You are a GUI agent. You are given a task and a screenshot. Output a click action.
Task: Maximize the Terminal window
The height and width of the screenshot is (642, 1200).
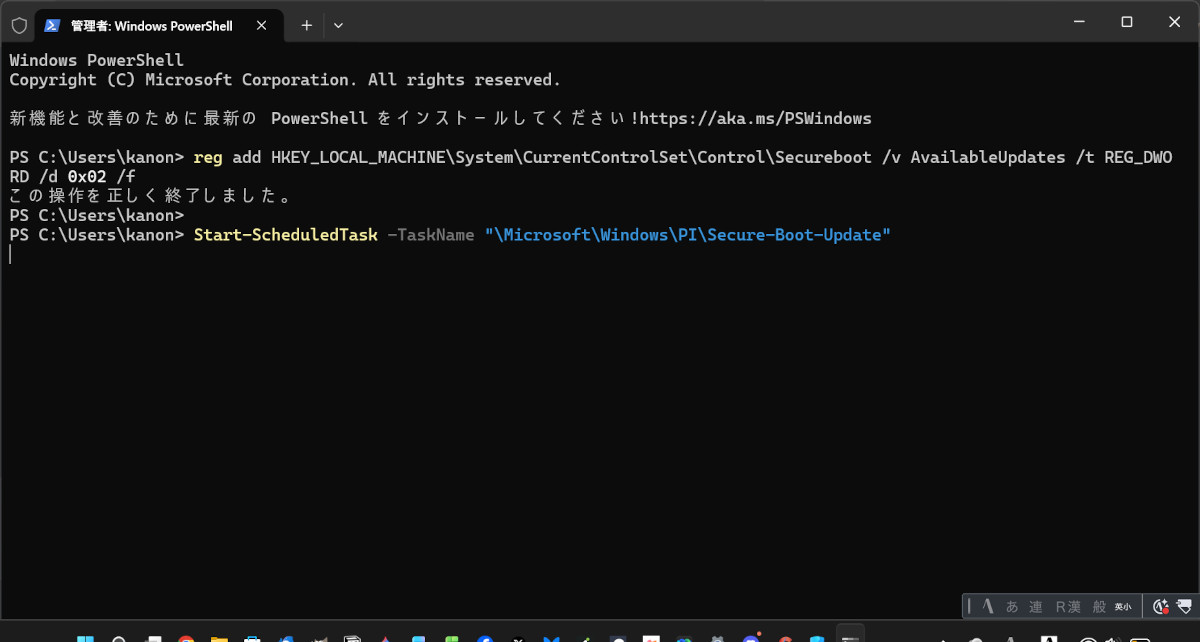(x=1126, y=21)
